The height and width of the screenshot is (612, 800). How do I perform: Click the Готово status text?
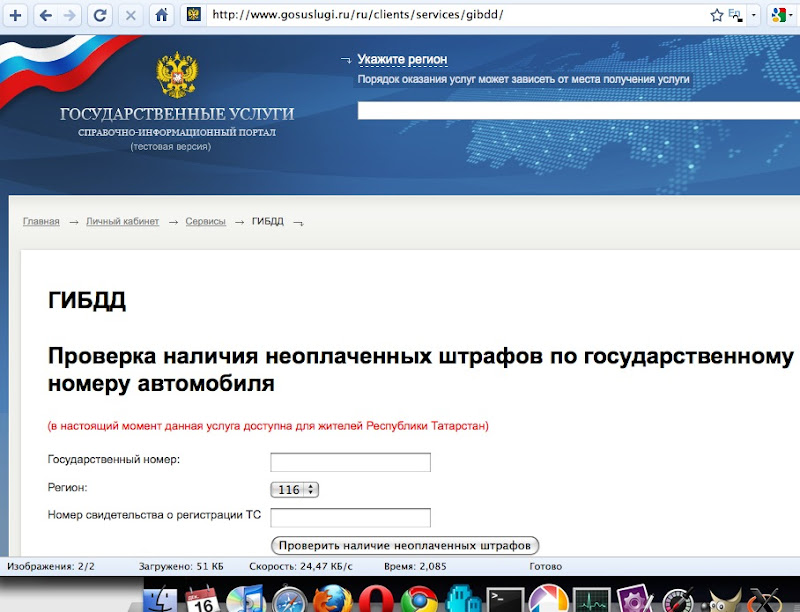point(545,566)
